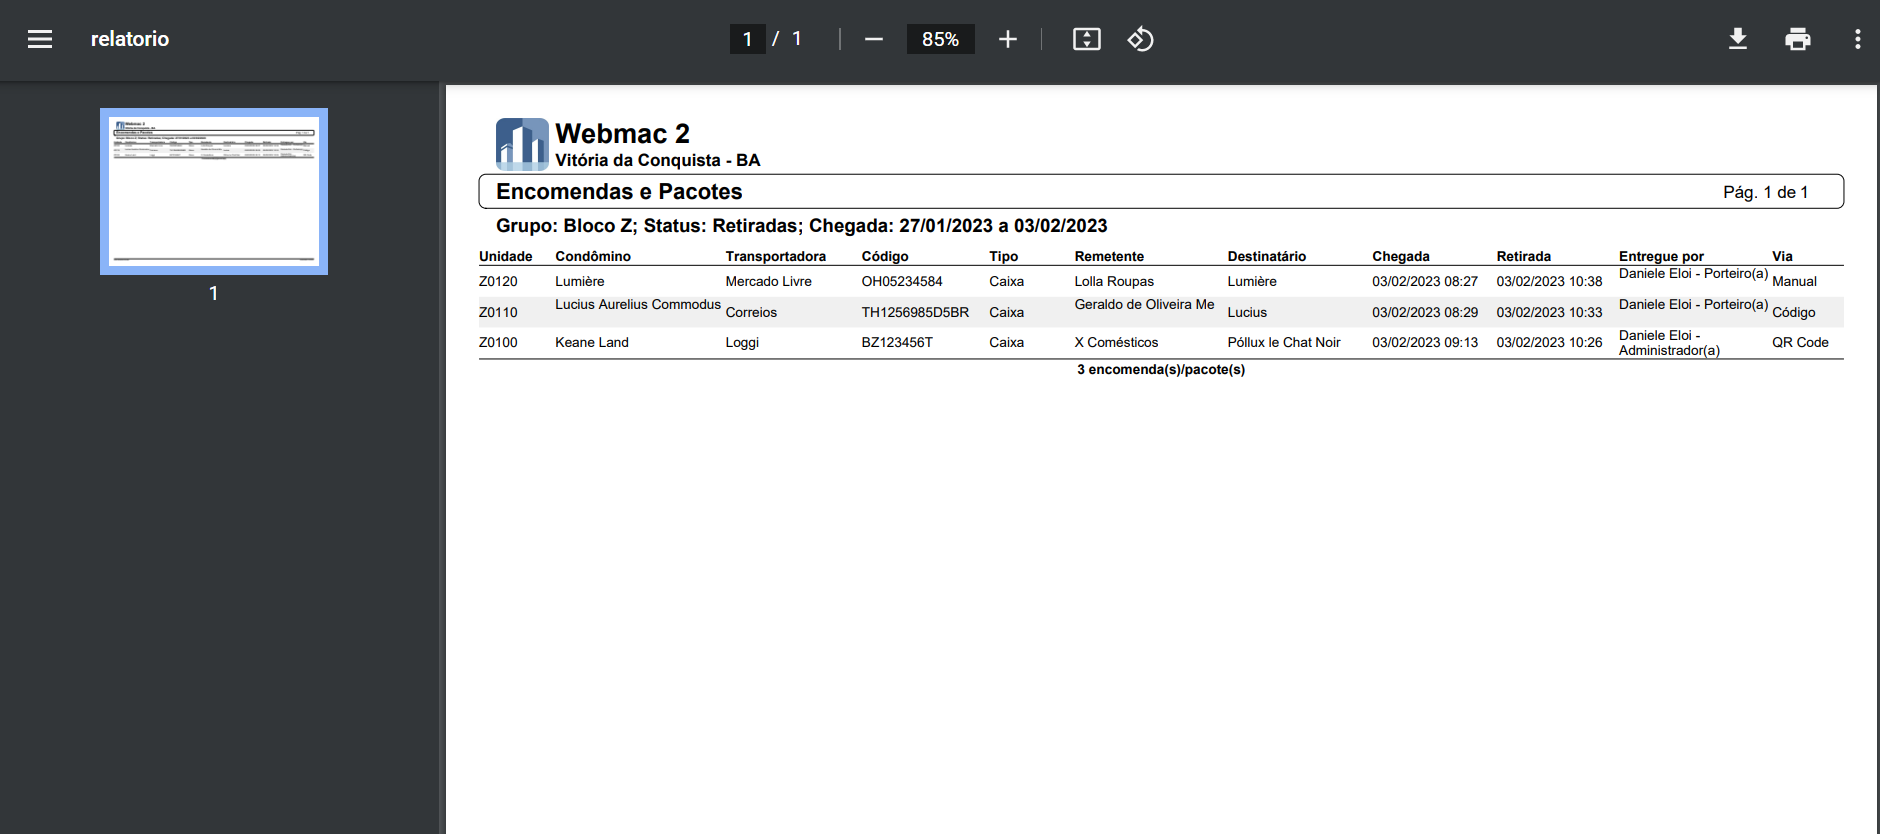
Task: Click the Webmac 2 building logo
Action: [522, 144]
